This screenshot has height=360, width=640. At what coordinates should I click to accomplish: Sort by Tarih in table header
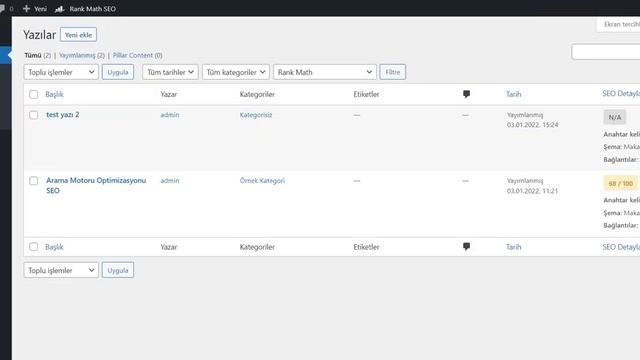514,94
